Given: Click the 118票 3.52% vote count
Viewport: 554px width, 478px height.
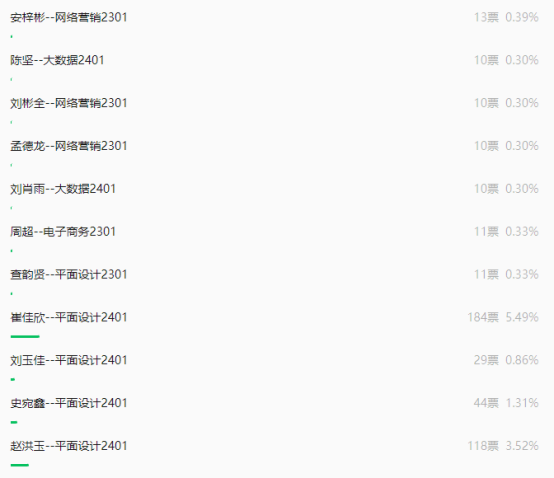Looking at the screenshot, I should (x=503, y=446).
